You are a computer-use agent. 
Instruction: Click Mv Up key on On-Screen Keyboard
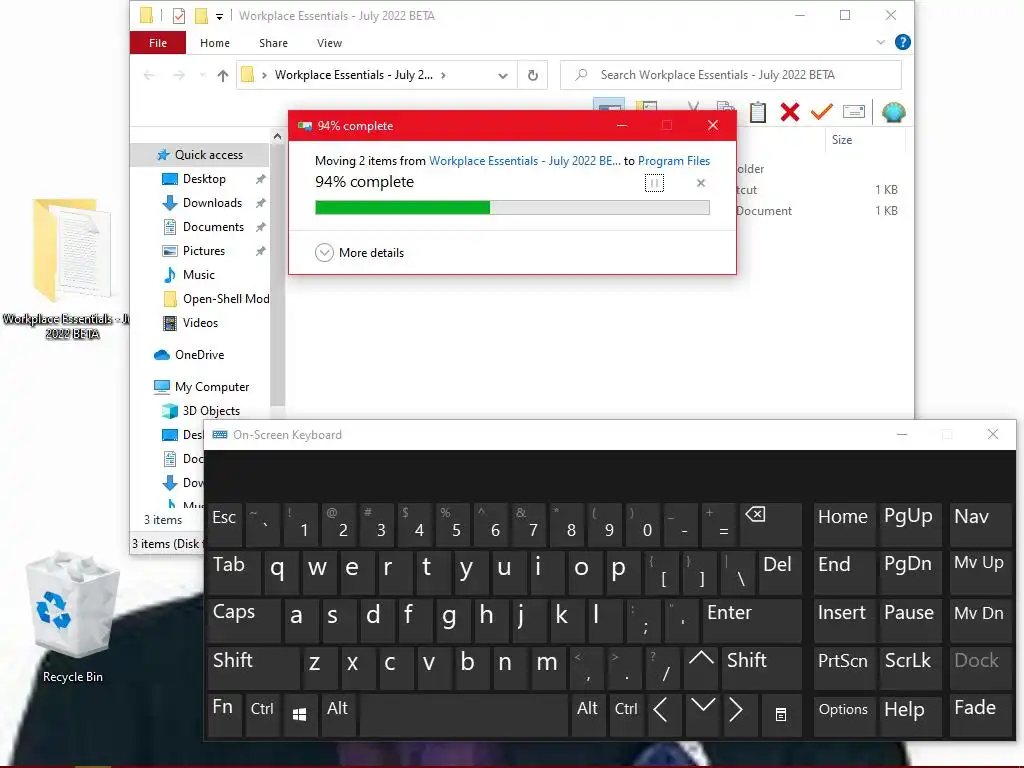click(980, 572)
